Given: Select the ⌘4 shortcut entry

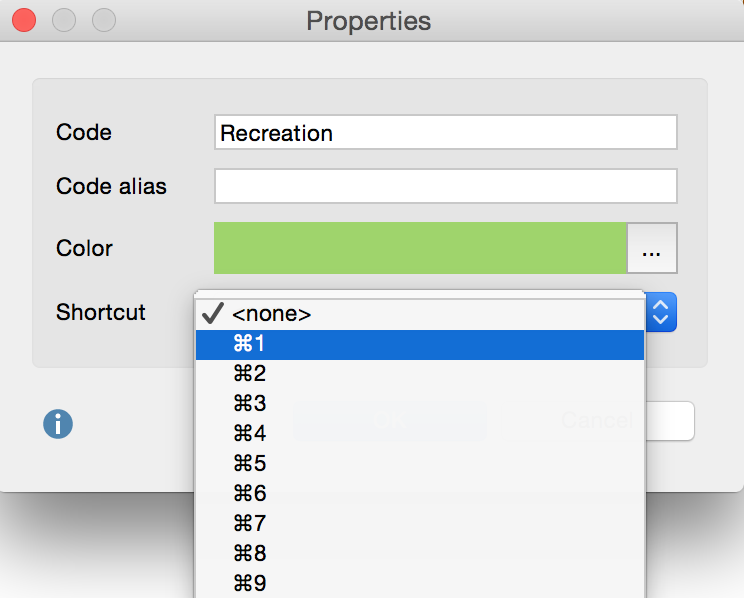Looking at the screenshot, I should coord(250,434).
